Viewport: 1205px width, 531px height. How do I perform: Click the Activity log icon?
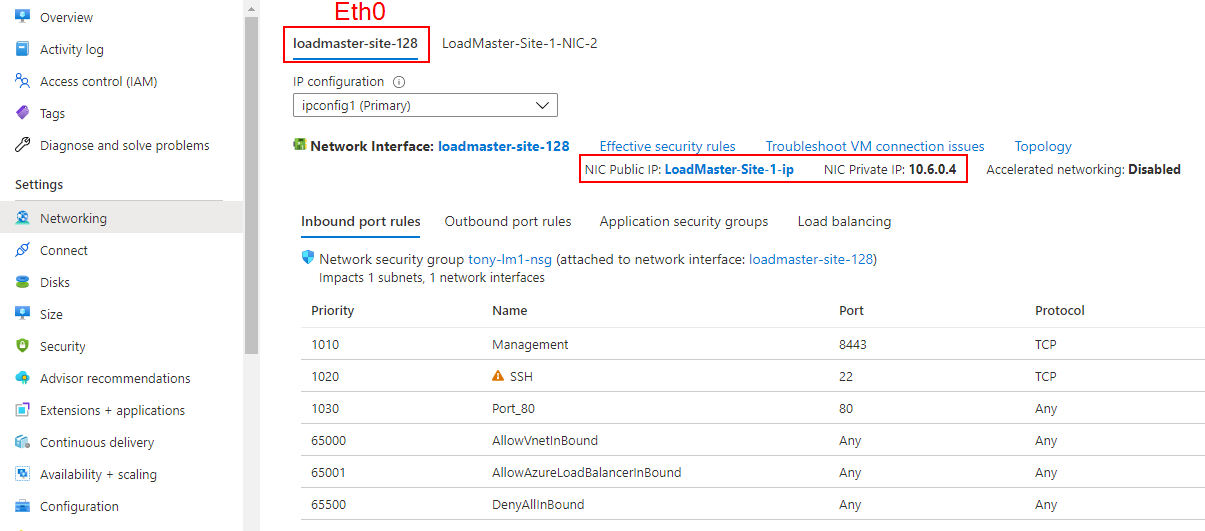click(22, 49)
